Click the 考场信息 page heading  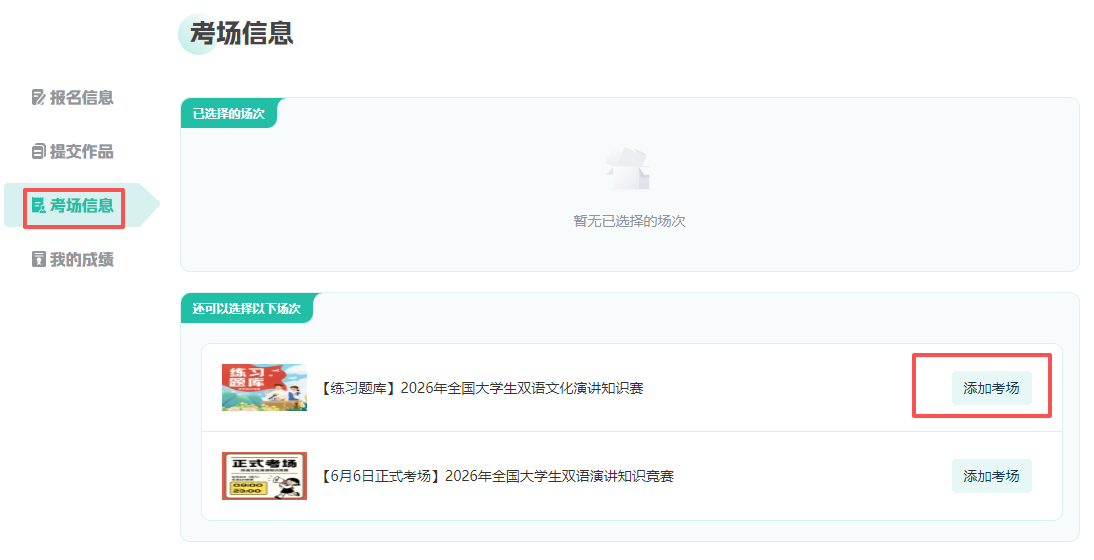(x=241, y=33)
